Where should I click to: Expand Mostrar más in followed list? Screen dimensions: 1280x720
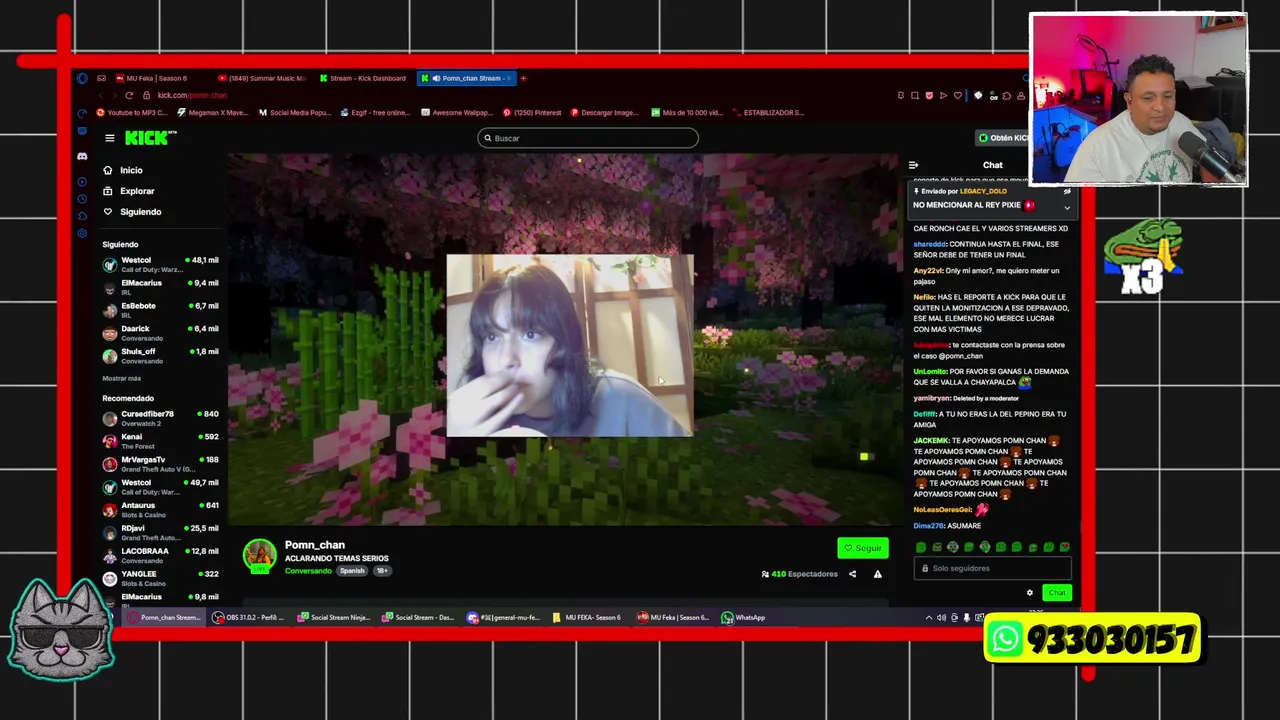[121, 378]
